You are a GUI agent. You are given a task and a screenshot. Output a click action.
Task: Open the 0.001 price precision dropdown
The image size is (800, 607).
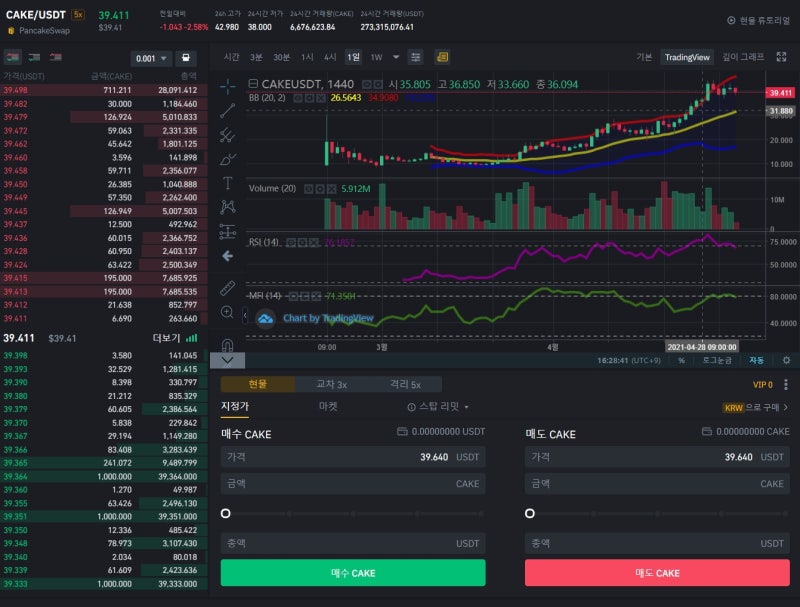click(x=151, y=59)
